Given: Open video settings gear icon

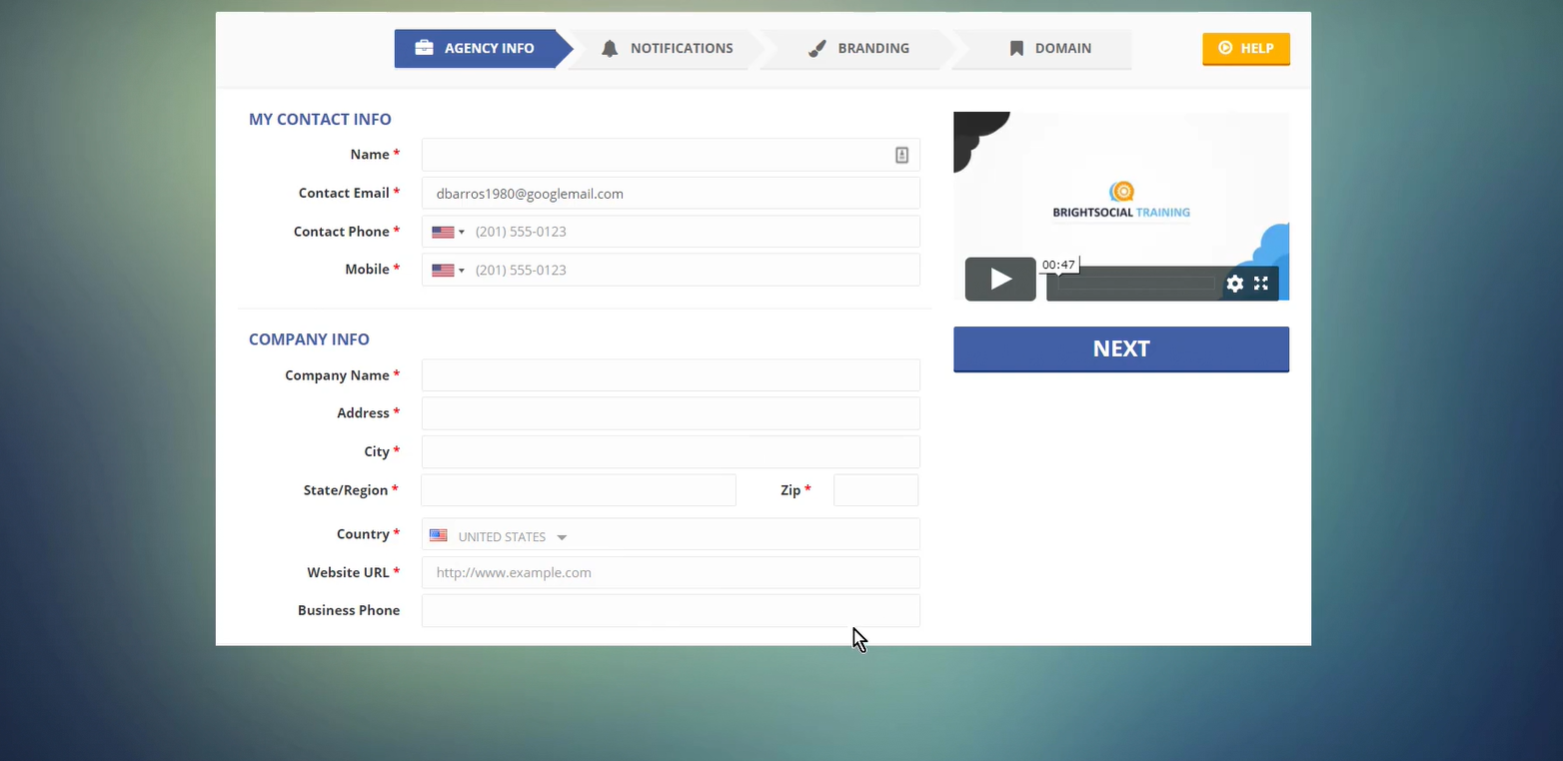Looking at the screenshot, I should [x=1235, y=284].
